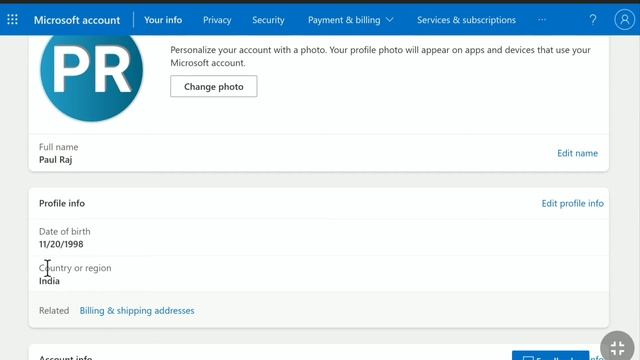Open Services & subscriptions tab
Screen dimensions: 640x360
click(466, 20)
